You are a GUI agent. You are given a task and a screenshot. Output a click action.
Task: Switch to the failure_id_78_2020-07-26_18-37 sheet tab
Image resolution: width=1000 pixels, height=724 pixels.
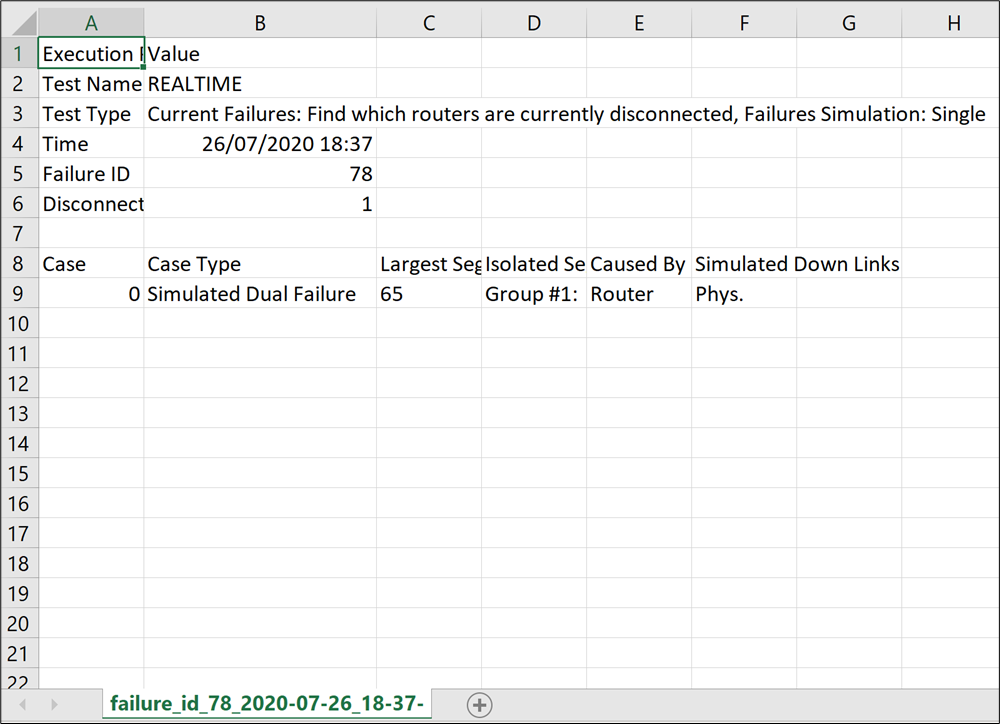pos(265,704)
